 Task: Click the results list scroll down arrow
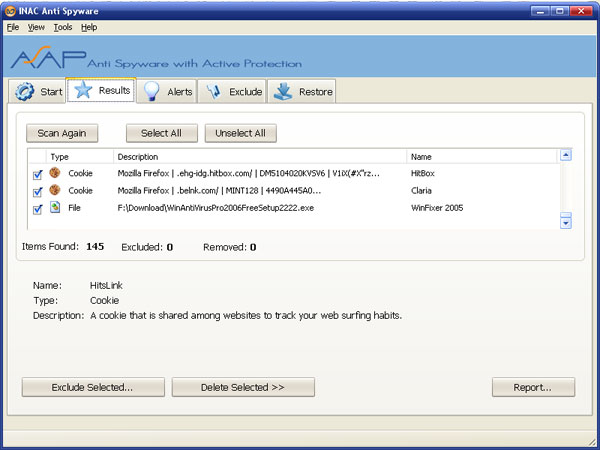pyautogui.click(x=566, y=223)
